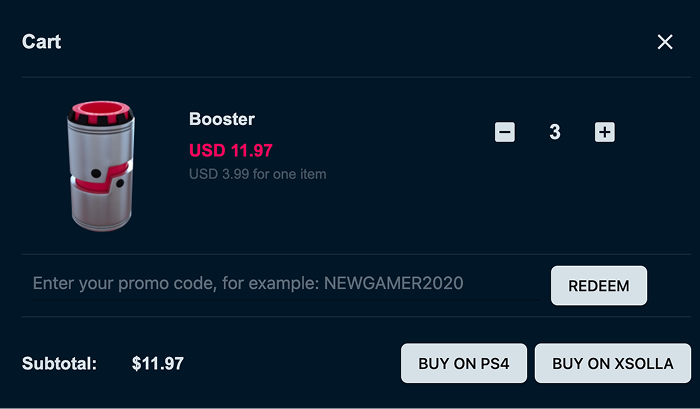Image resolution: width=700 pixels, height=409 pixels.
Task: Increase Booster quantity with plus button
Action: (x=604, y=132)
